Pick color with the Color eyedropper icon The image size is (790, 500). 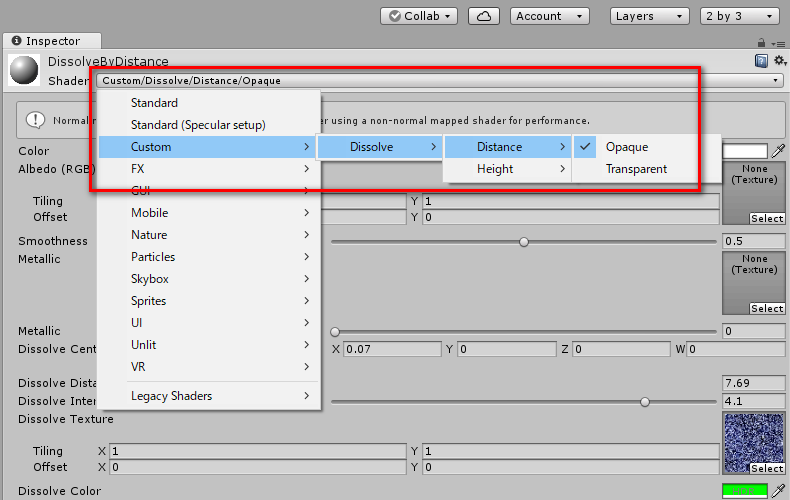[x=778, y=151]
